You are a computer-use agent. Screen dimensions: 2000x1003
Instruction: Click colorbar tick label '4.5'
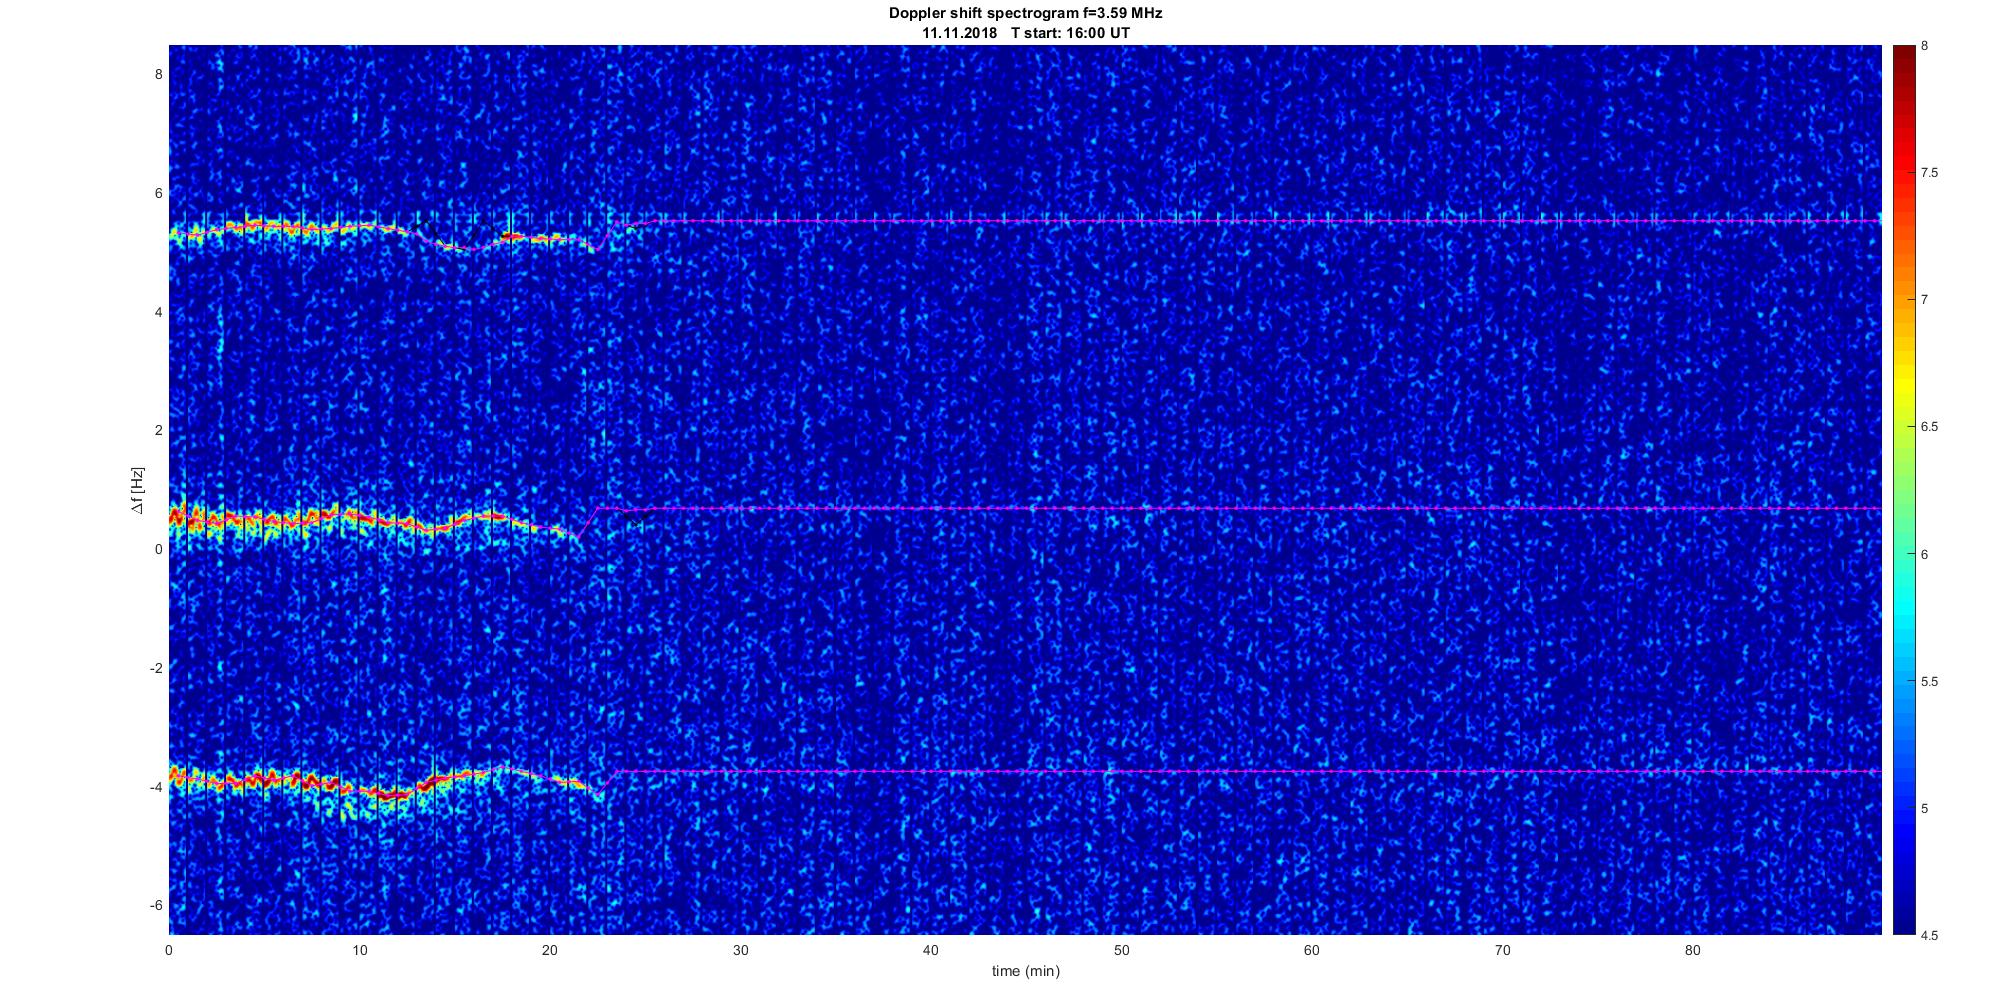click(x=1929, y=936)
